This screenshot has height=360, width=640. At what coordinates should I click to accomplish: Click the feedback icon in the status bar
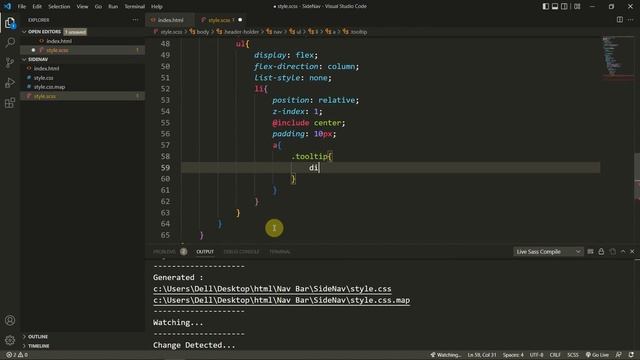pos(619,355)
